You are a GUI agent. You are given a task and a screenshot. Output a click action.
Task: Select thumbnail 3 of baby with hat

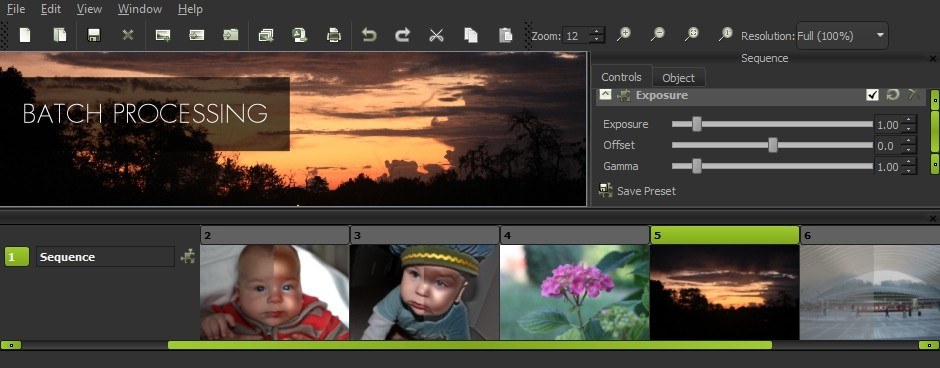click(424, 292)
